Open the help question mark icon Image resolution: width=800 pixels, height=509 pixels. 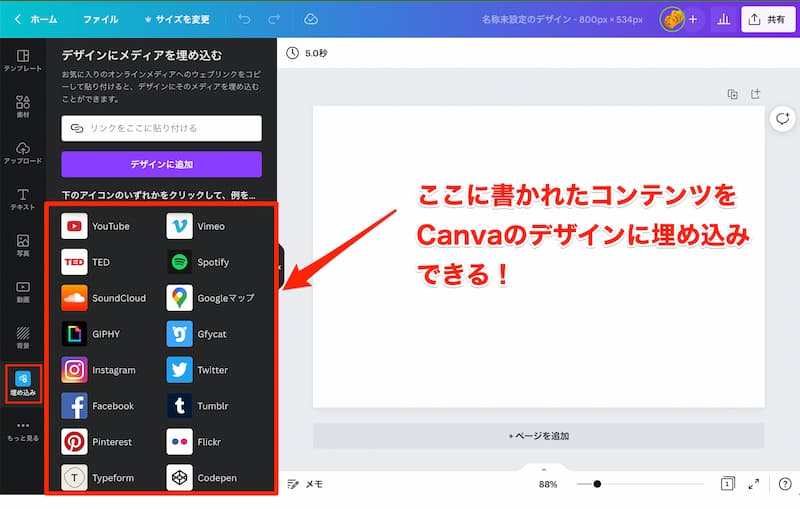[785, 484]
